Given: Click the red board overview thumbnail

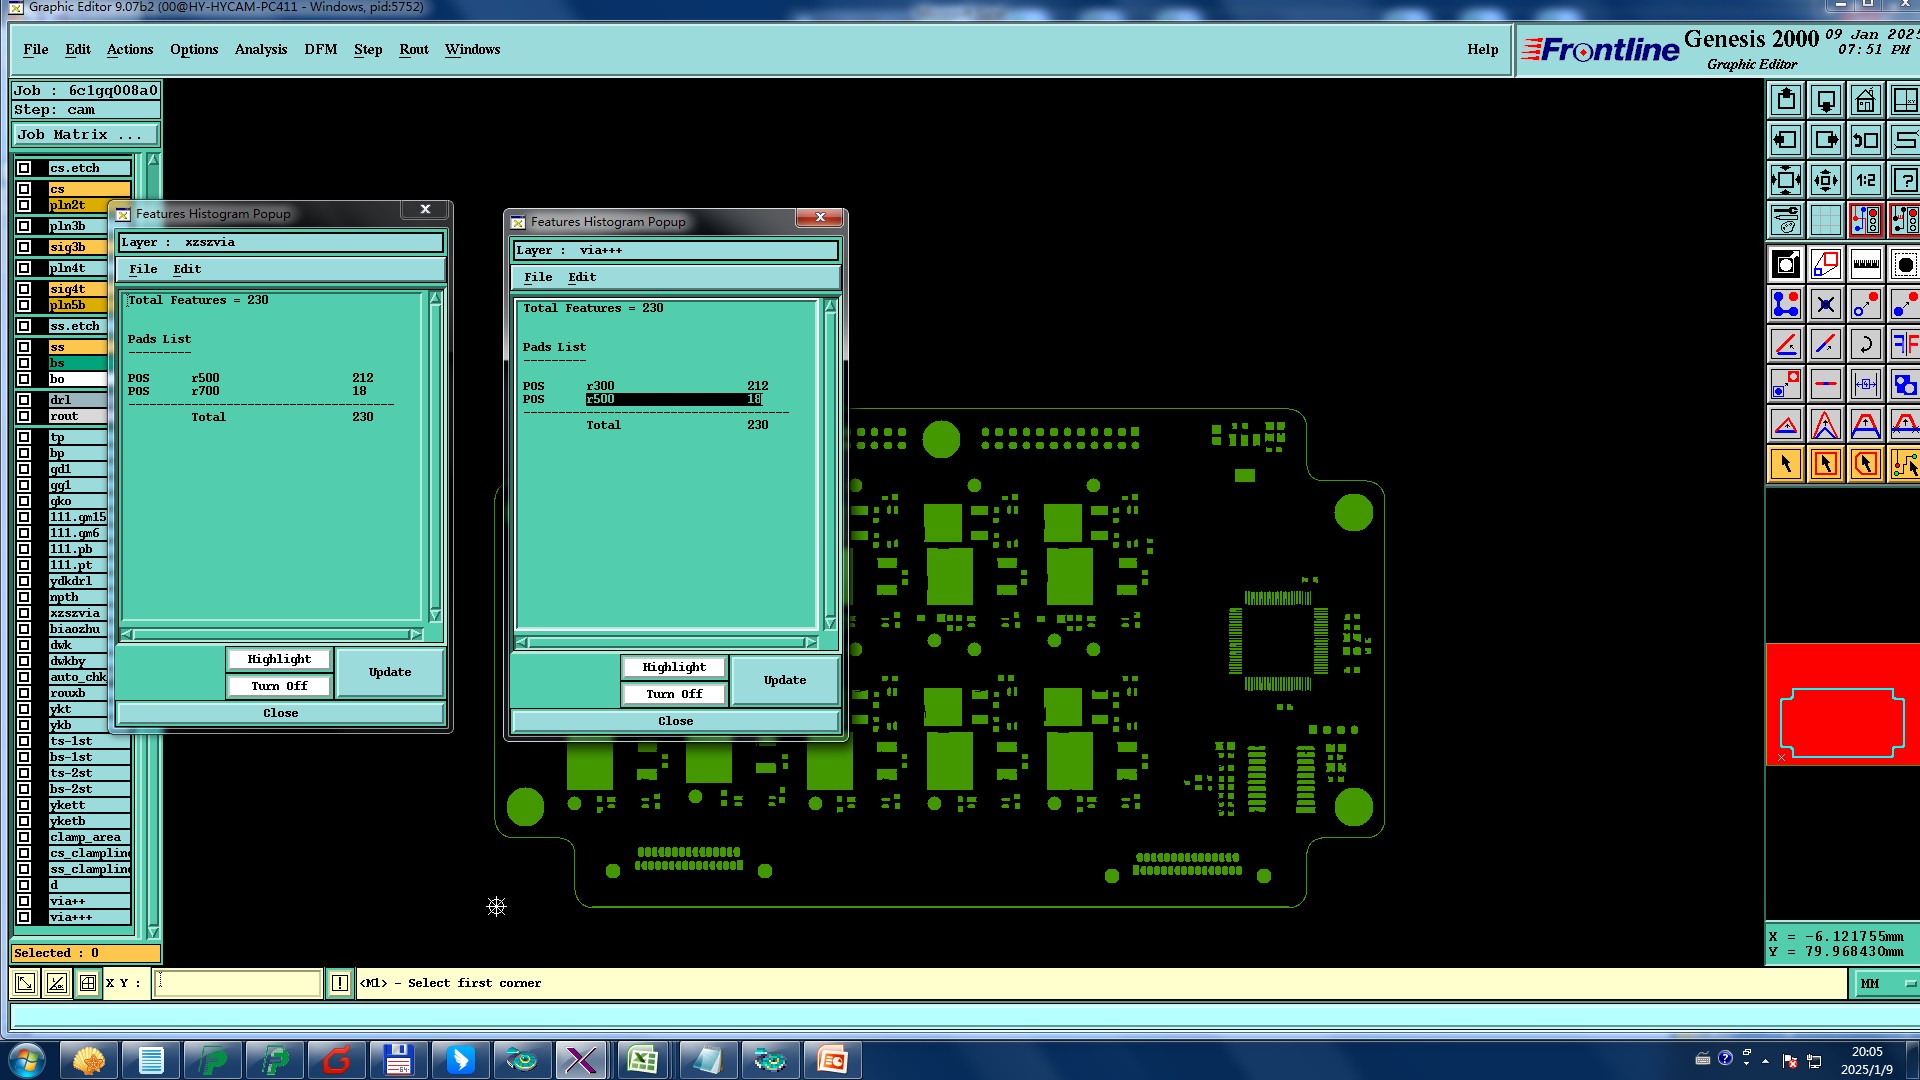Looking at the screenshot, I should click(1841, 704).
